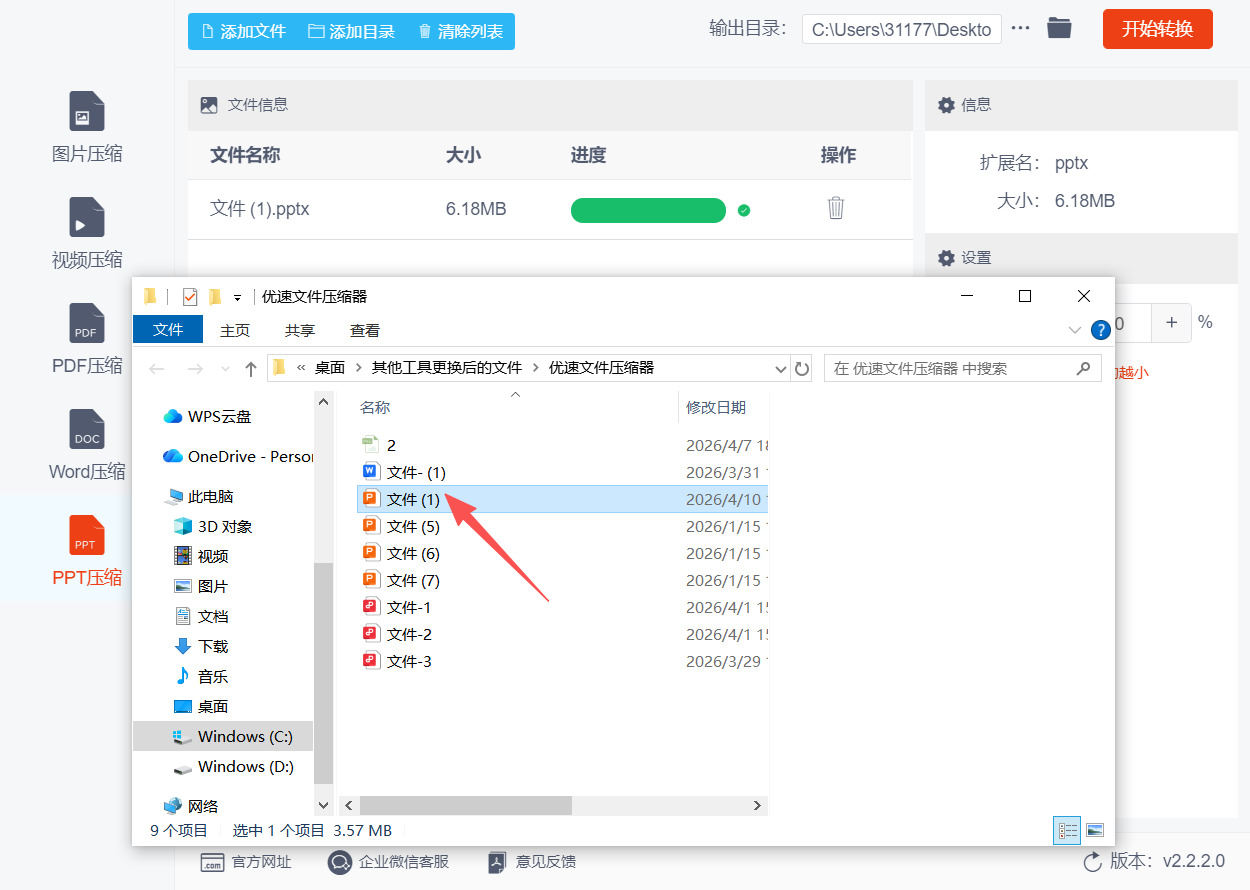Select 此电脑 in the navigation pane
Image resolution: width=1250 pixels, height=890 pixels.
pyautogui.click(x=199, y=496)
